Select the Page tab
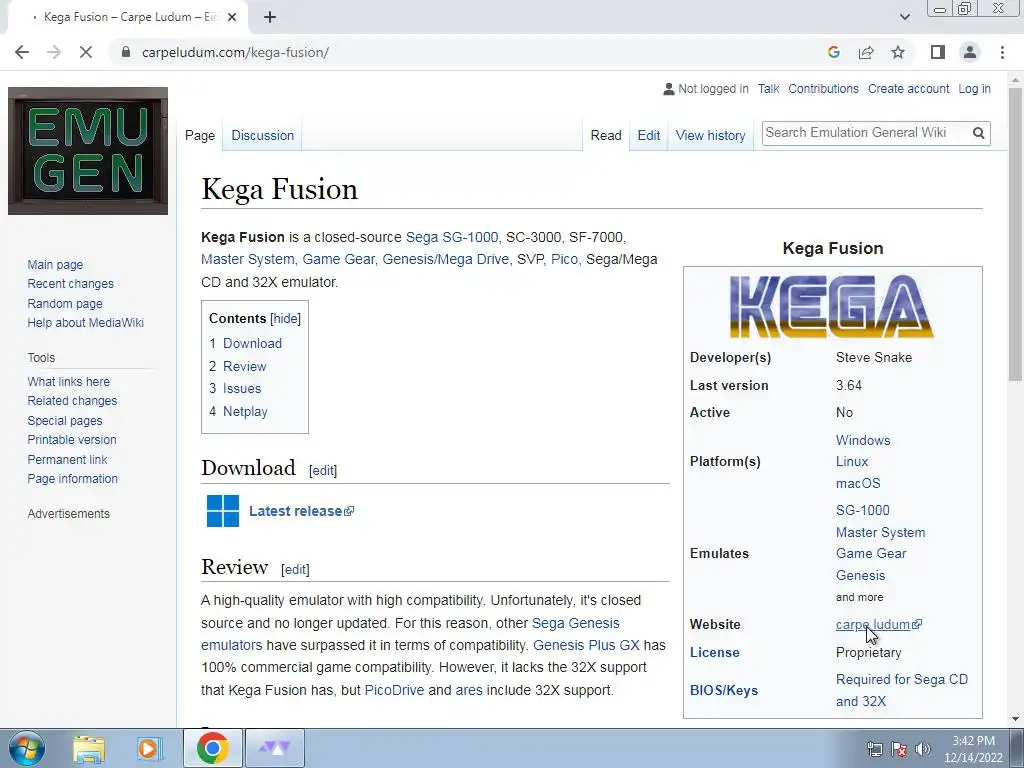The image size is (1024, 768). (200, 135)
